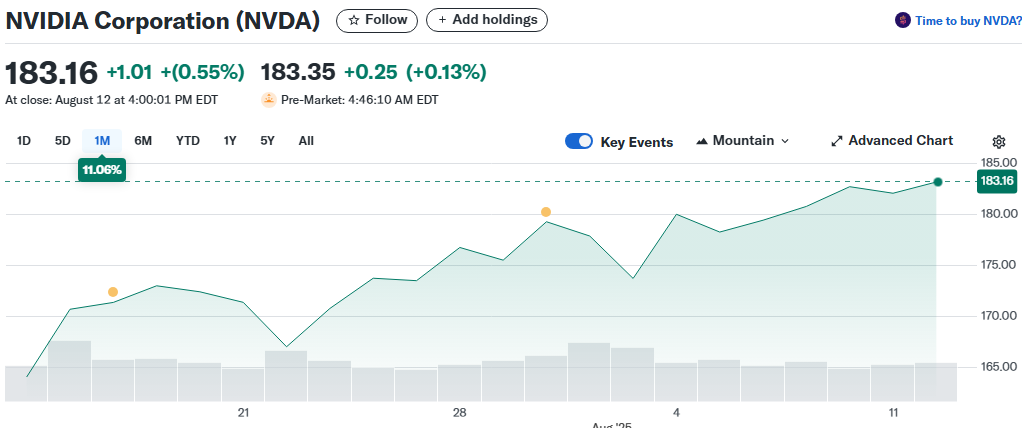Show the All time range
This screenshot has height=428, width=1031.
[306, 141]
